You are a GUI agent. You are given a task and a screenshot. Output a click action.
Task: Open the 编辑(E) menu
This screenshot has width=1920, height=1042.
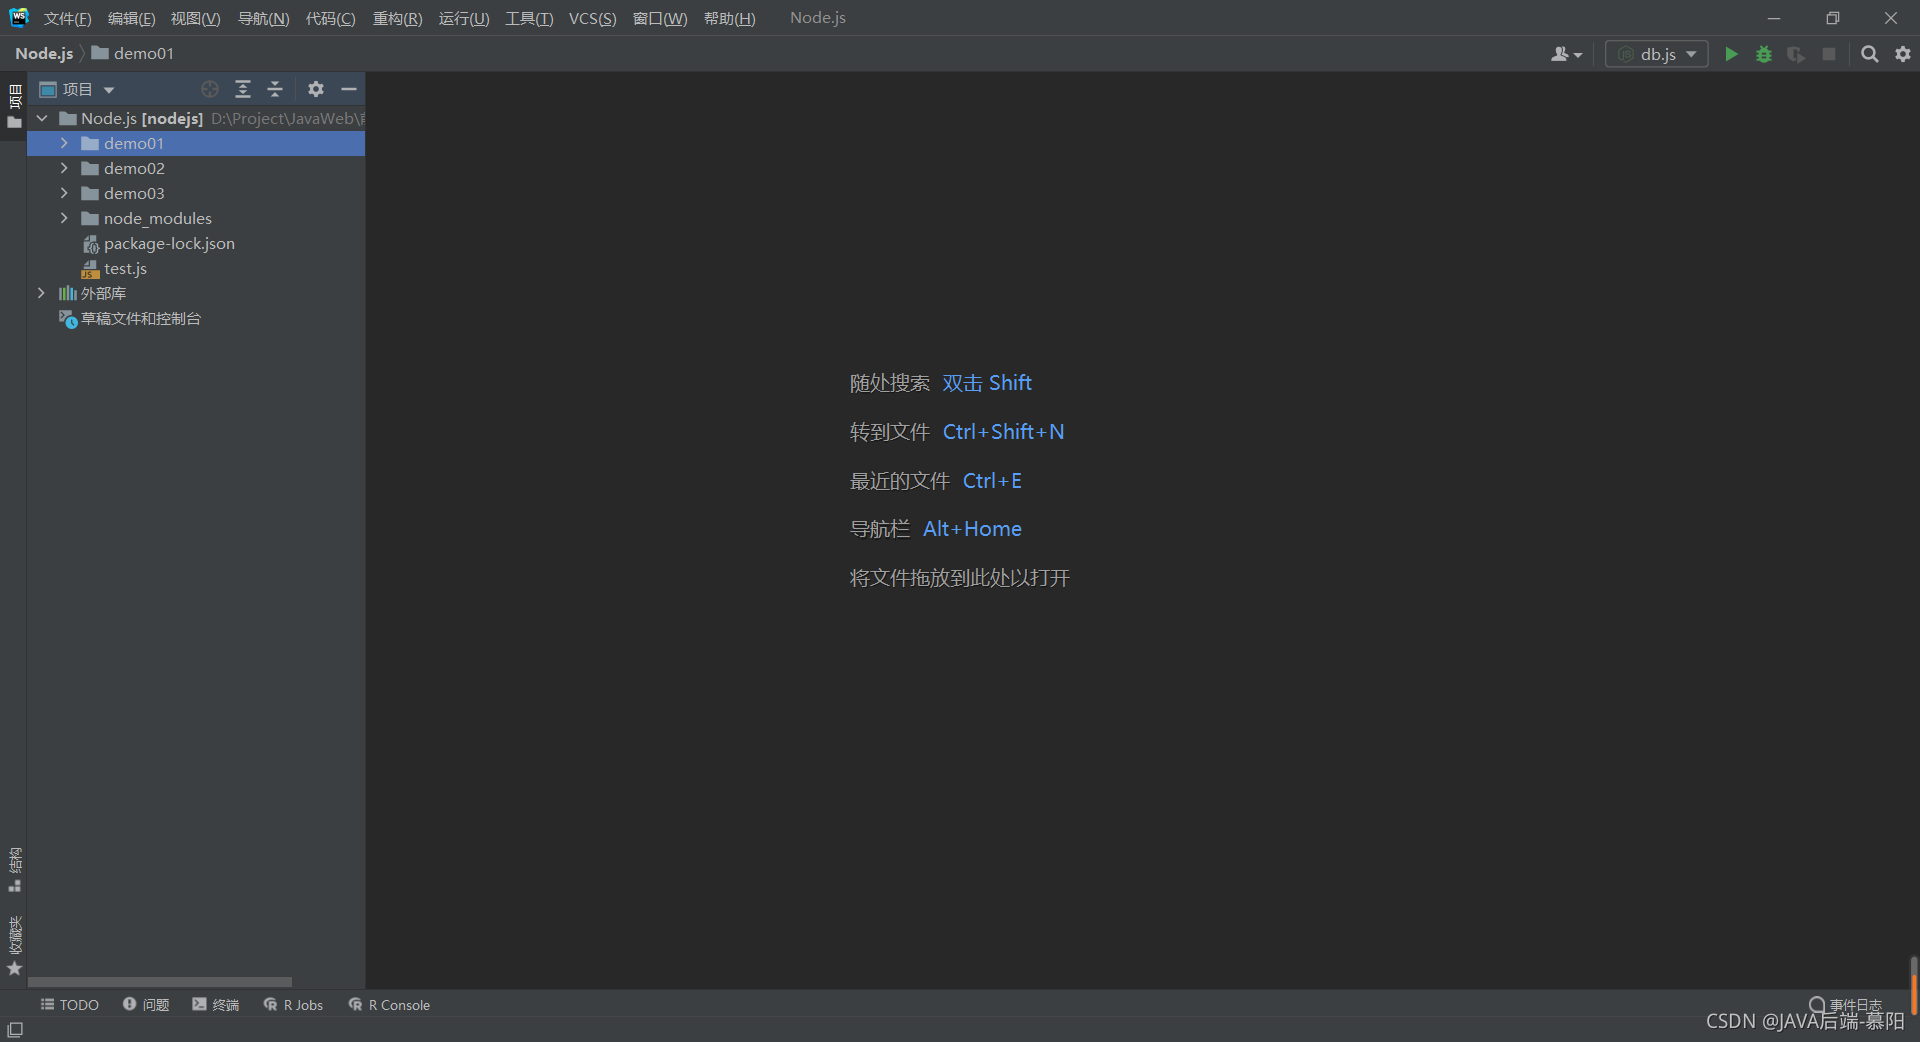point(131,19)
